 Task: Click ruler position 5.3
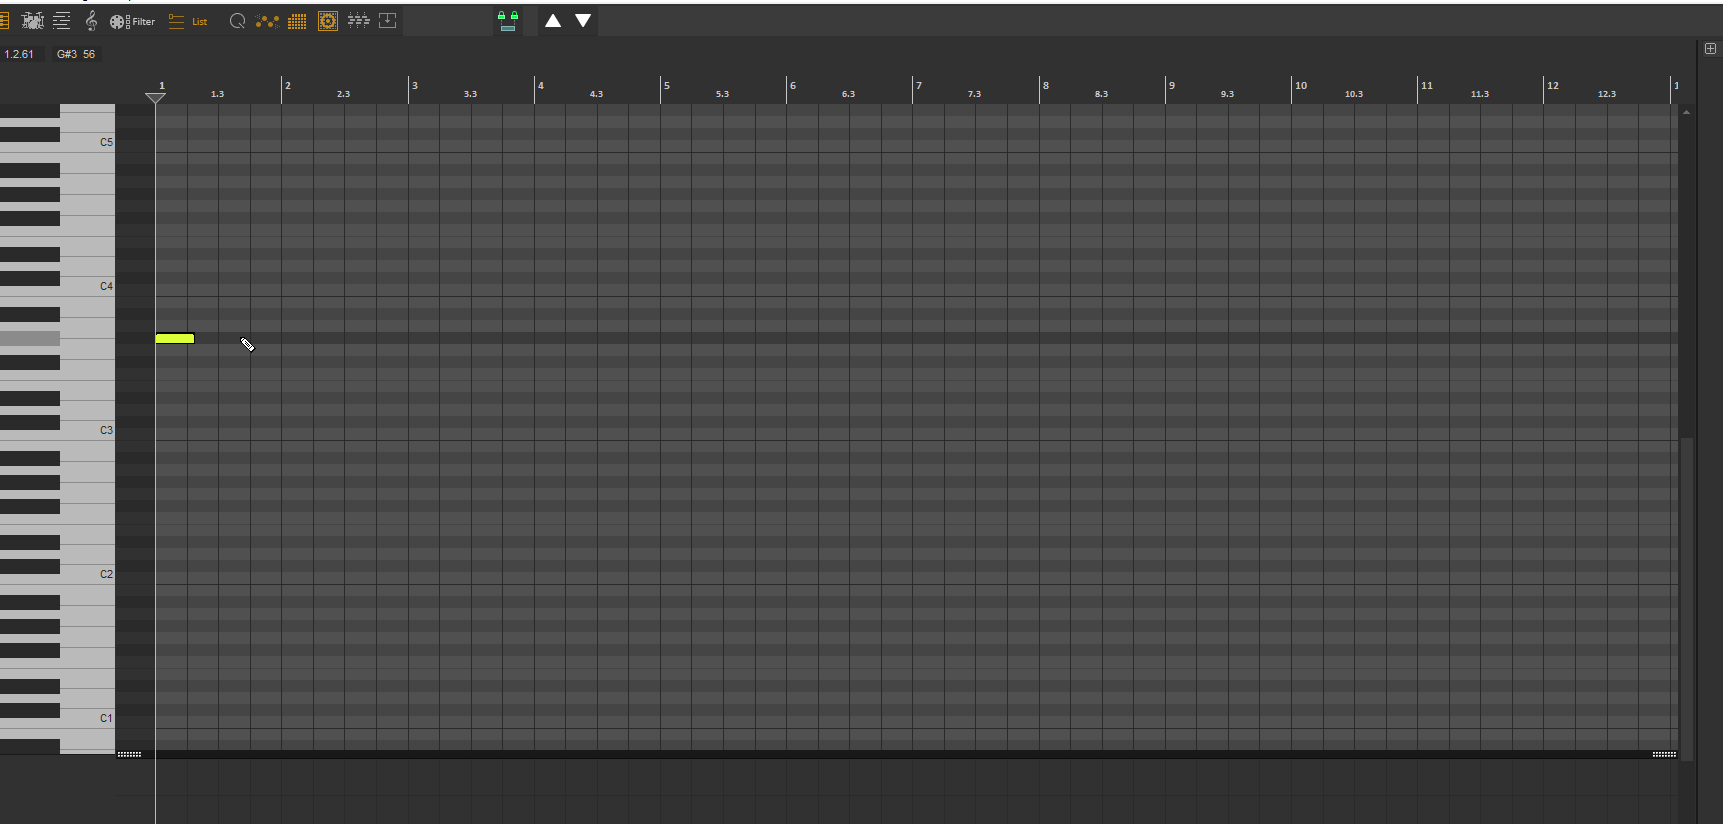tap(722, 94)
